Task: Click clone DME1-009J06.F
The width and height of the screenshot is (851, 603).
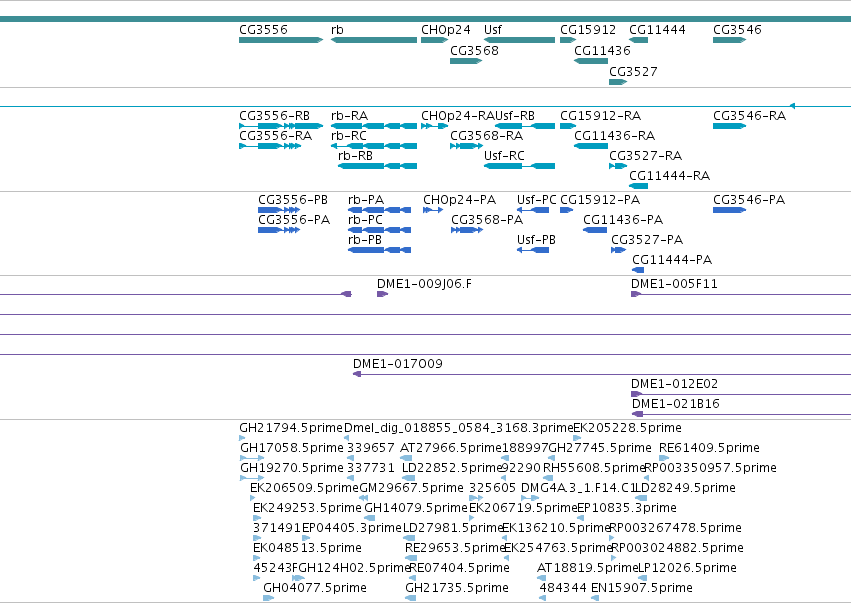Action: pyautogui.click(x=383, y=294)
